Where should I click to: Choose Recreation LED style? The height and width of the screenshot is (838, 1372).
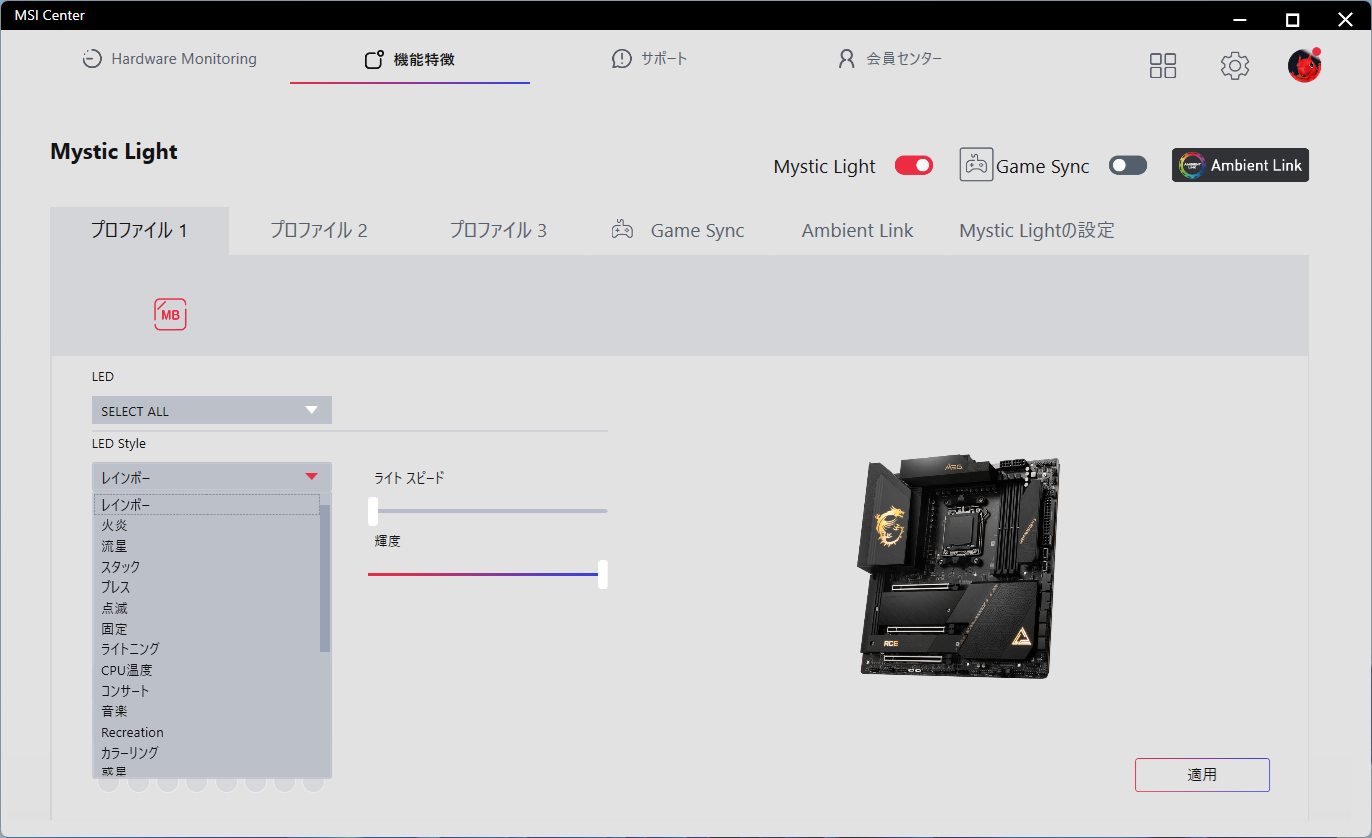pos(207,732)
